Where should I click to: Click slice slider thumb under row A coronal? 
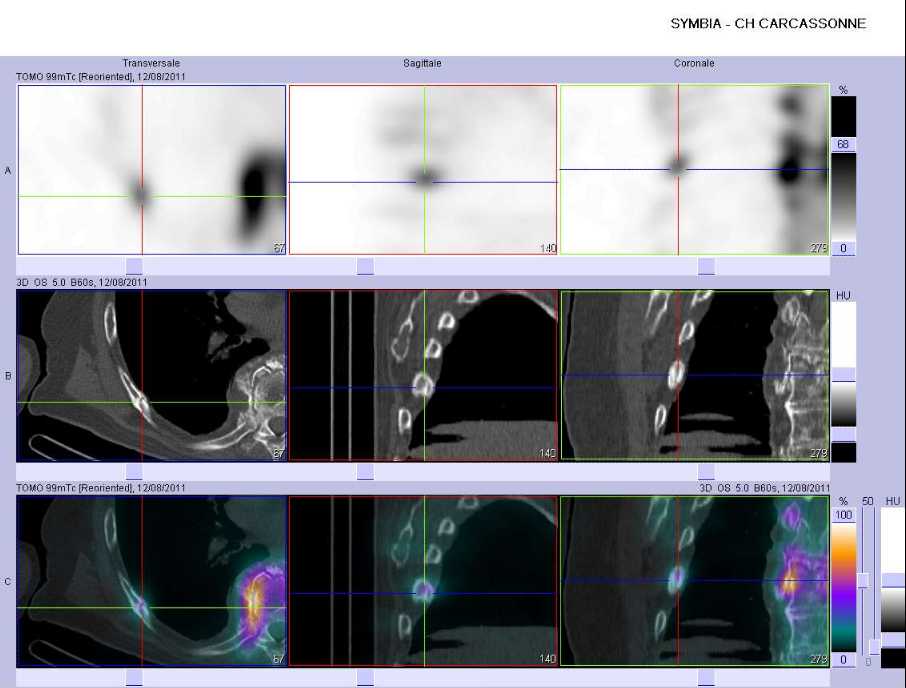point(706,266)
